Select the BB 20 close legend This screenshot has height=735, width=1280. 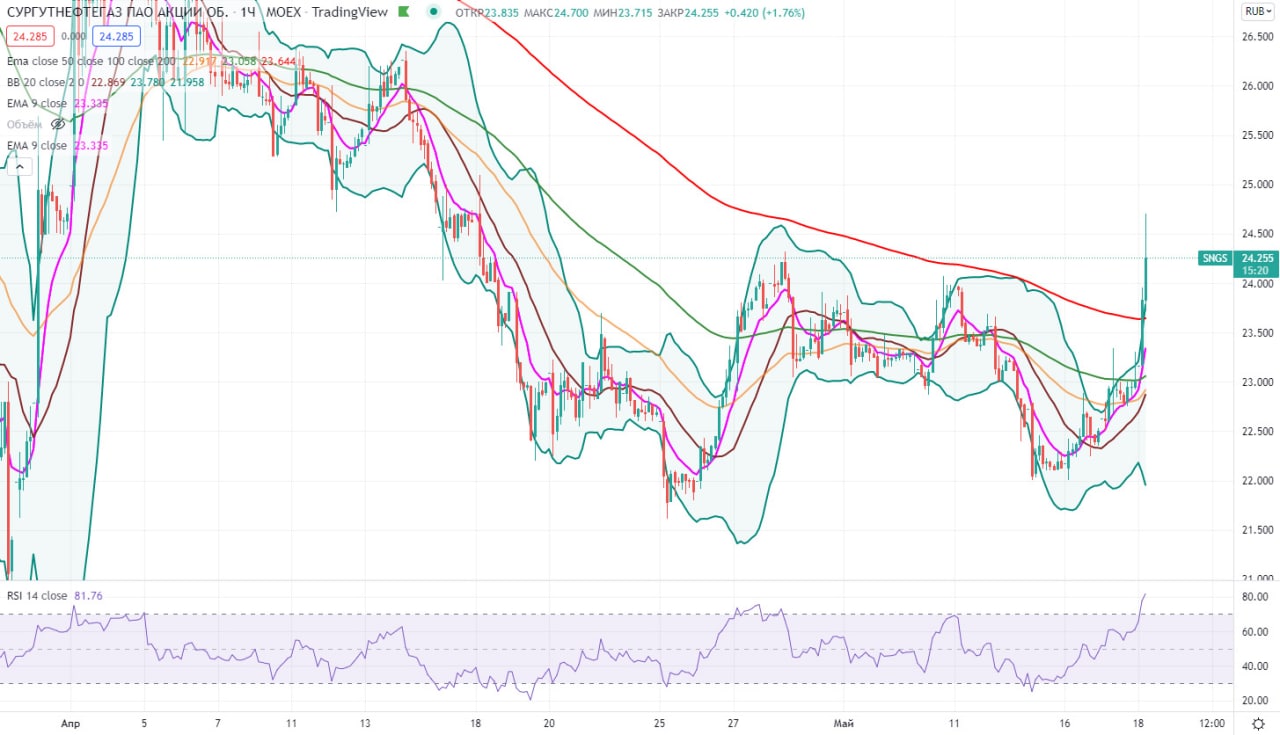[46, 82]
